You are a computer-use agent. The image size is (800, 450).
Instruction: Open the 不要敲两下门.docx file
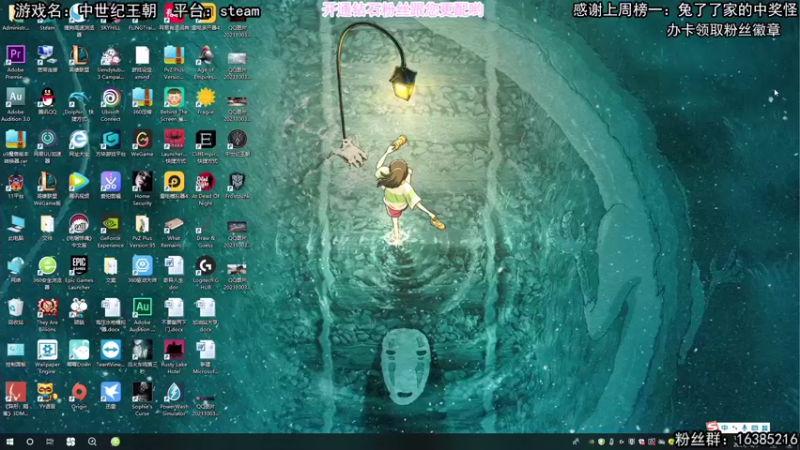point(173,308)
